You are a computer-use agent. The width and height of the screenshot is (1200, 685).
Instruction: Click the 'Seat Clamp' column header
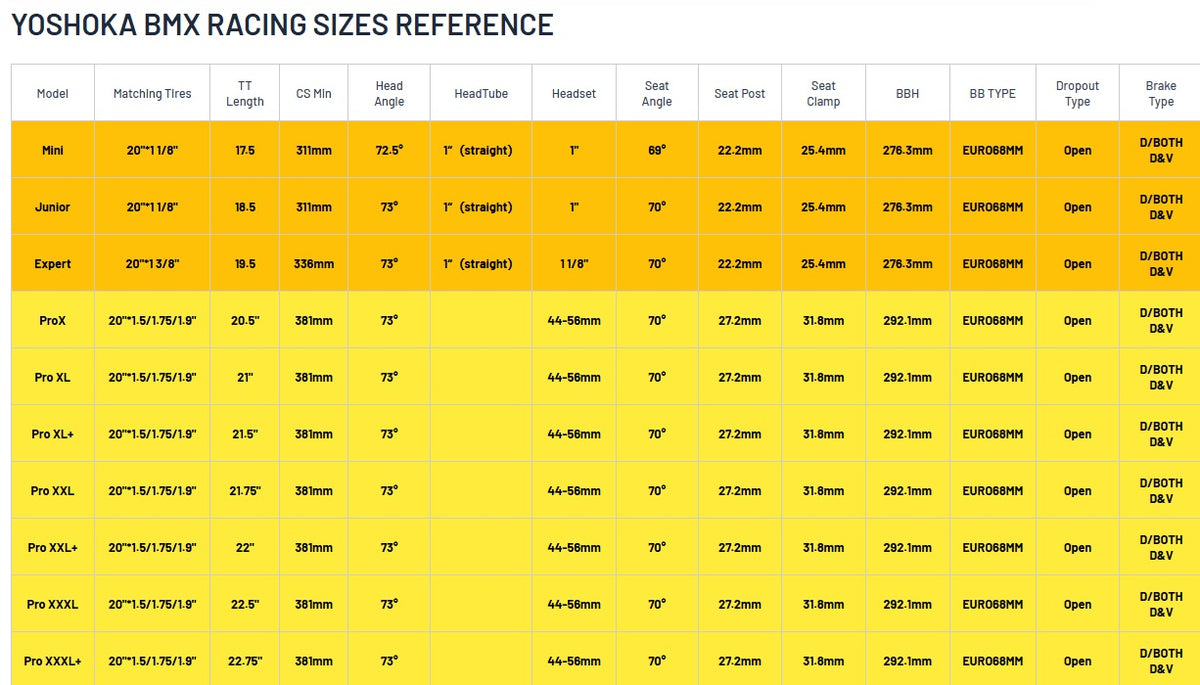pos(823,93)
